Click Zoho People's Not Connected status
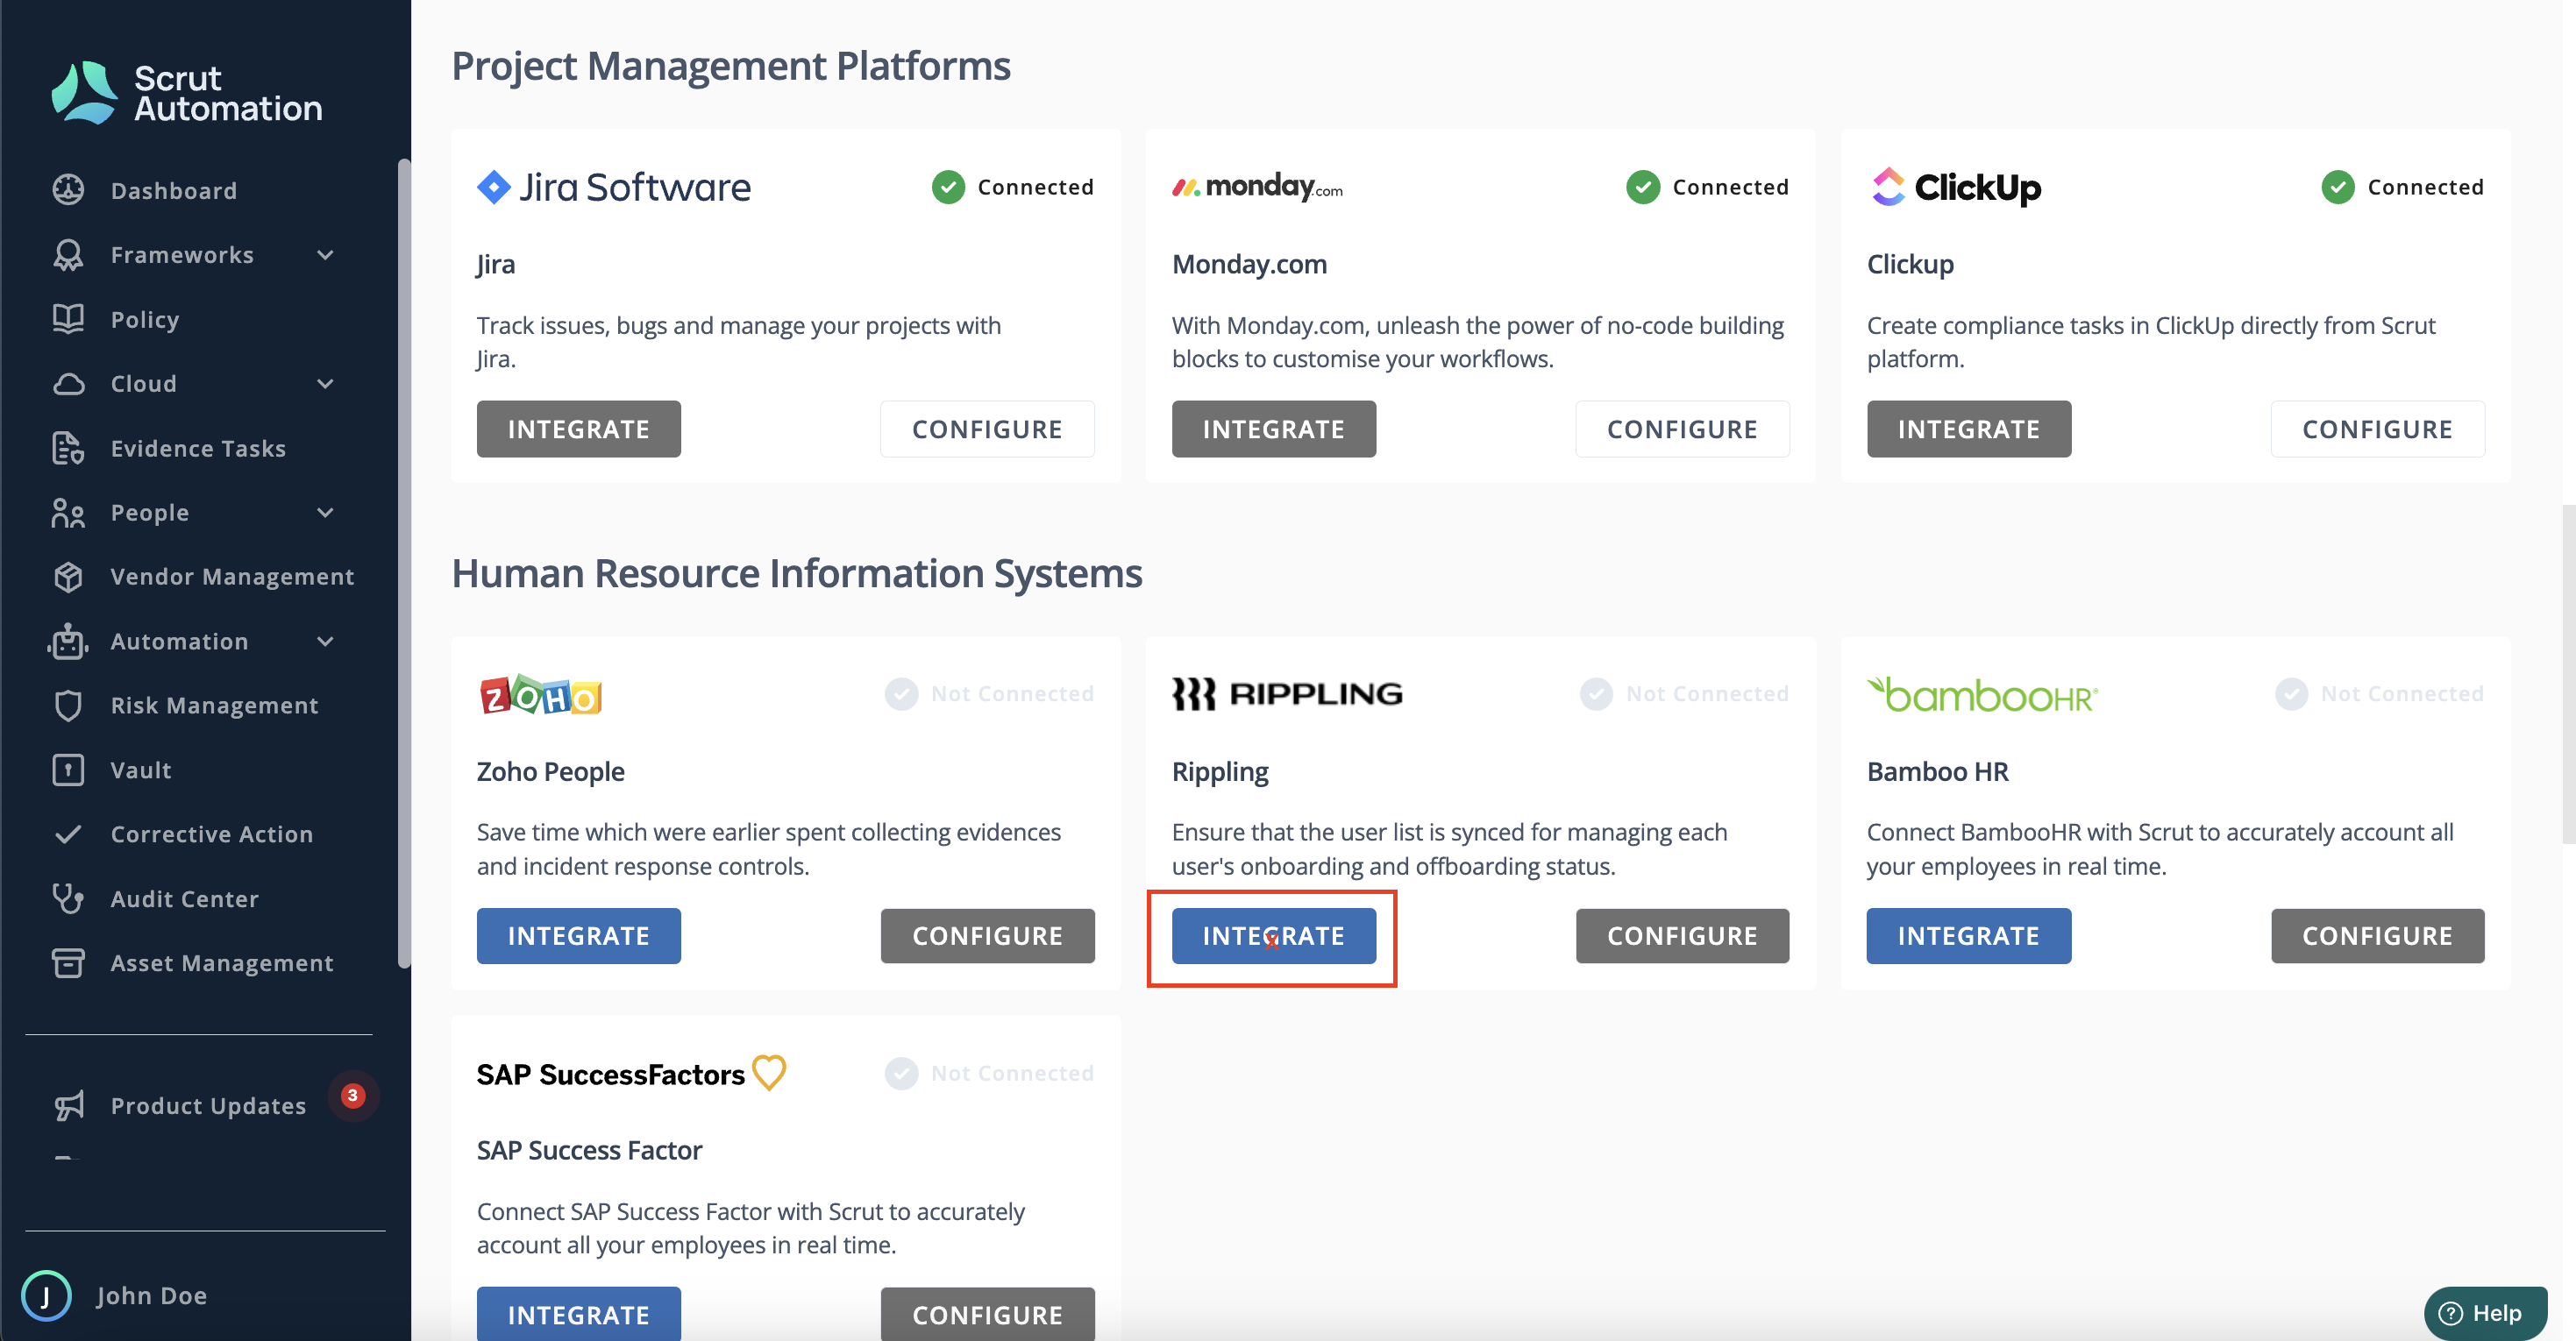 click(x=989, y=693)
